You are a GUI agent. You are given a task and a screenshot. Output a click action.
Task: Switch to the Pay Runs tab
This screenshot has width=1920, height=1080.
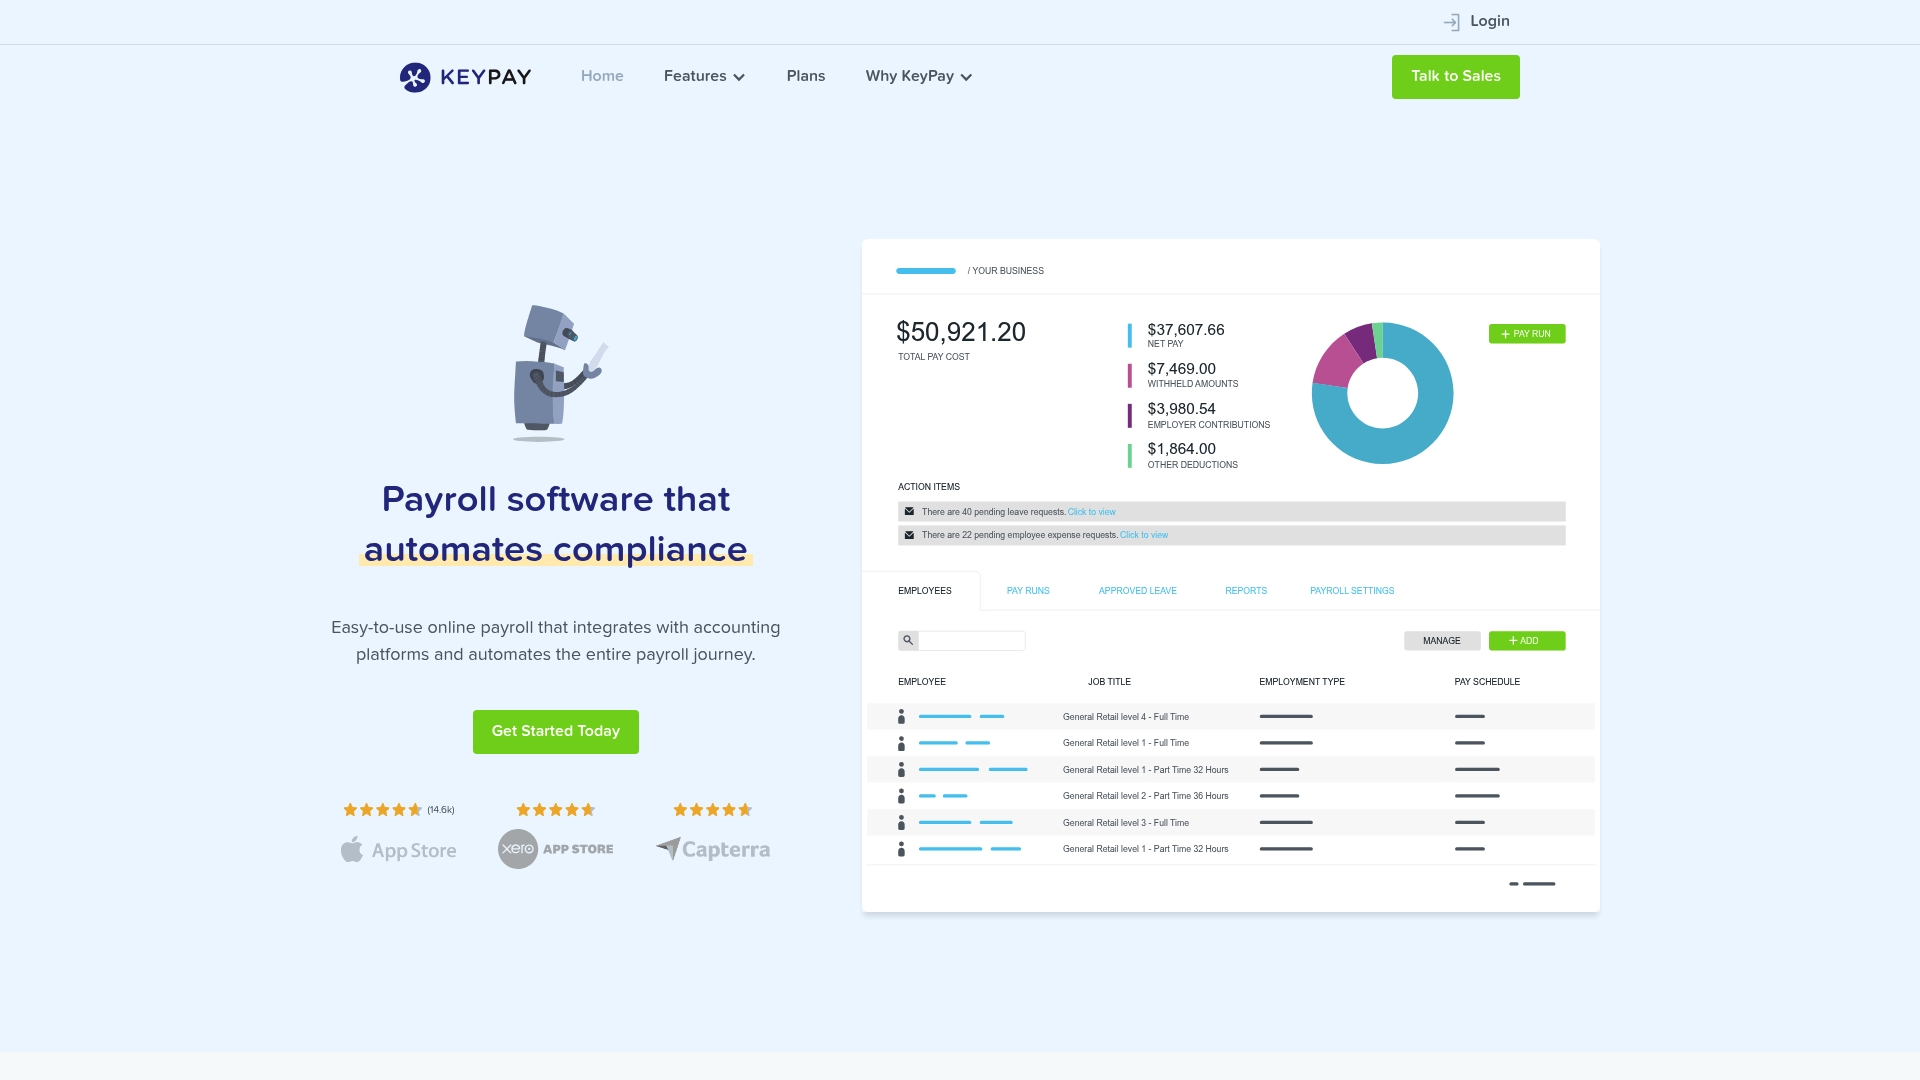1028,591
